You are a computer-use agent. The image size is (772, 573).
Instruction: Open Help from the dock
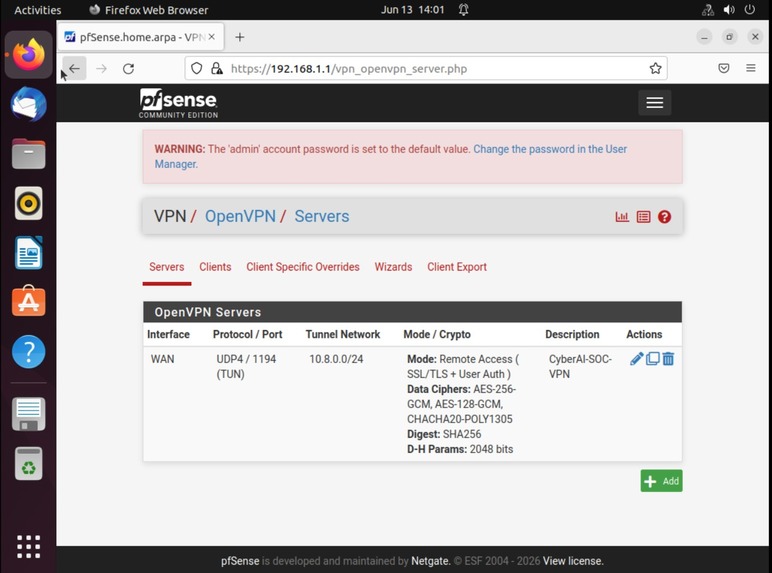[x=29, y=351]
